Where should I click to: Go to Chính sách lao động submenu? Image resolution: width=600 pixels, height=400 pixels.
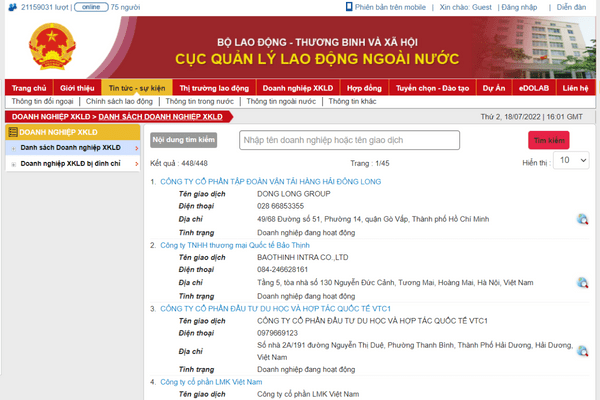coord(119,101)
